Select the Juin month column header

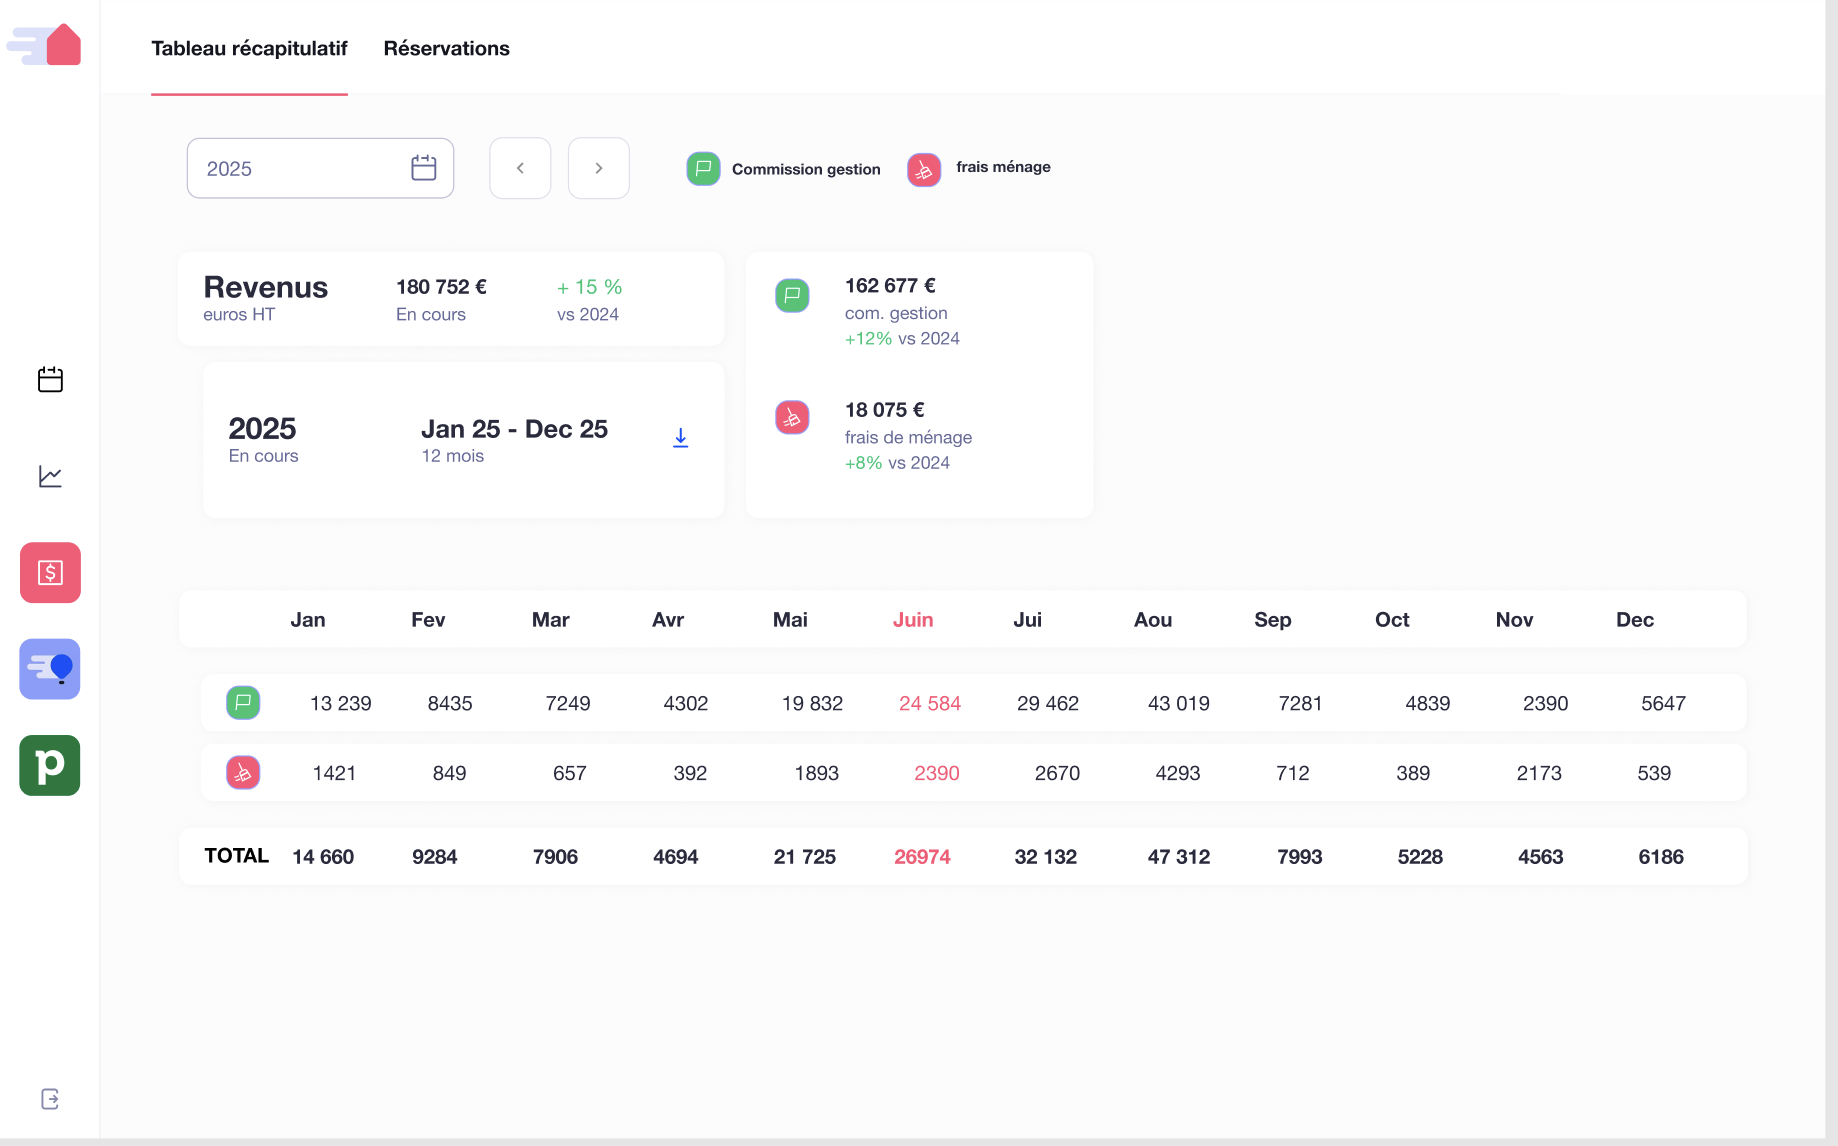tap(912, 620)
